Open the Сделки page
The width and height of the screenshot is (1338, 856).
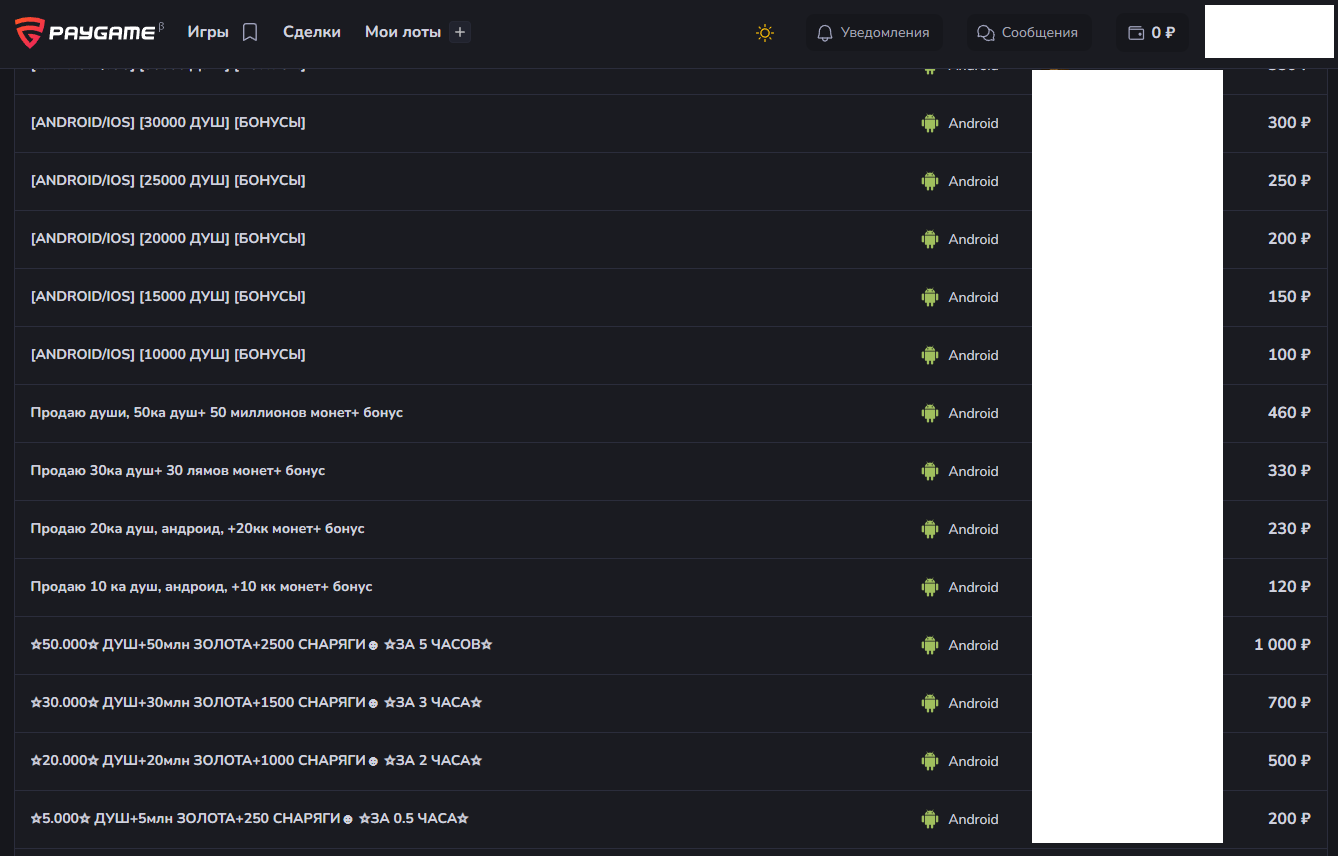click(x=312, y=32)
